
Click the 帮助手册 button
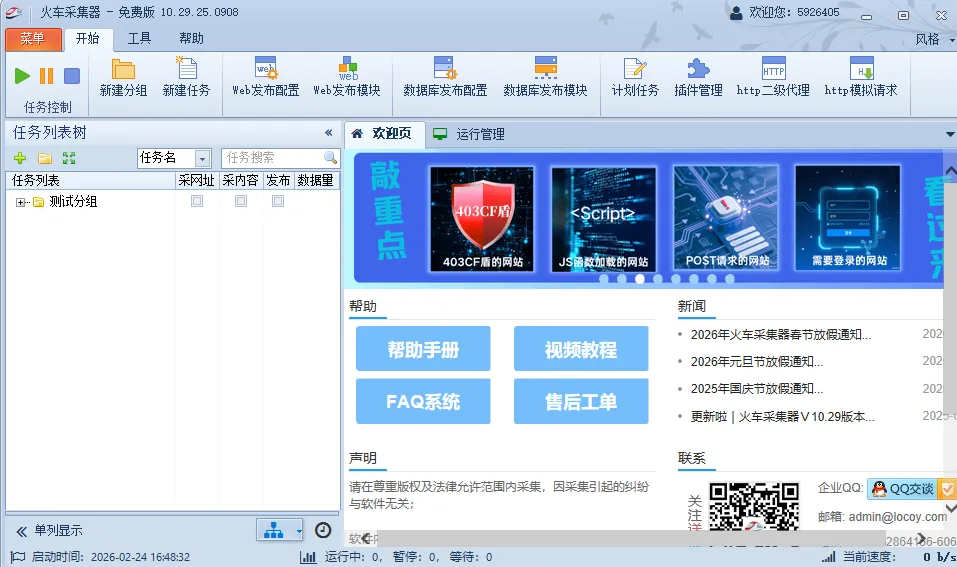(x=423, y=349)
